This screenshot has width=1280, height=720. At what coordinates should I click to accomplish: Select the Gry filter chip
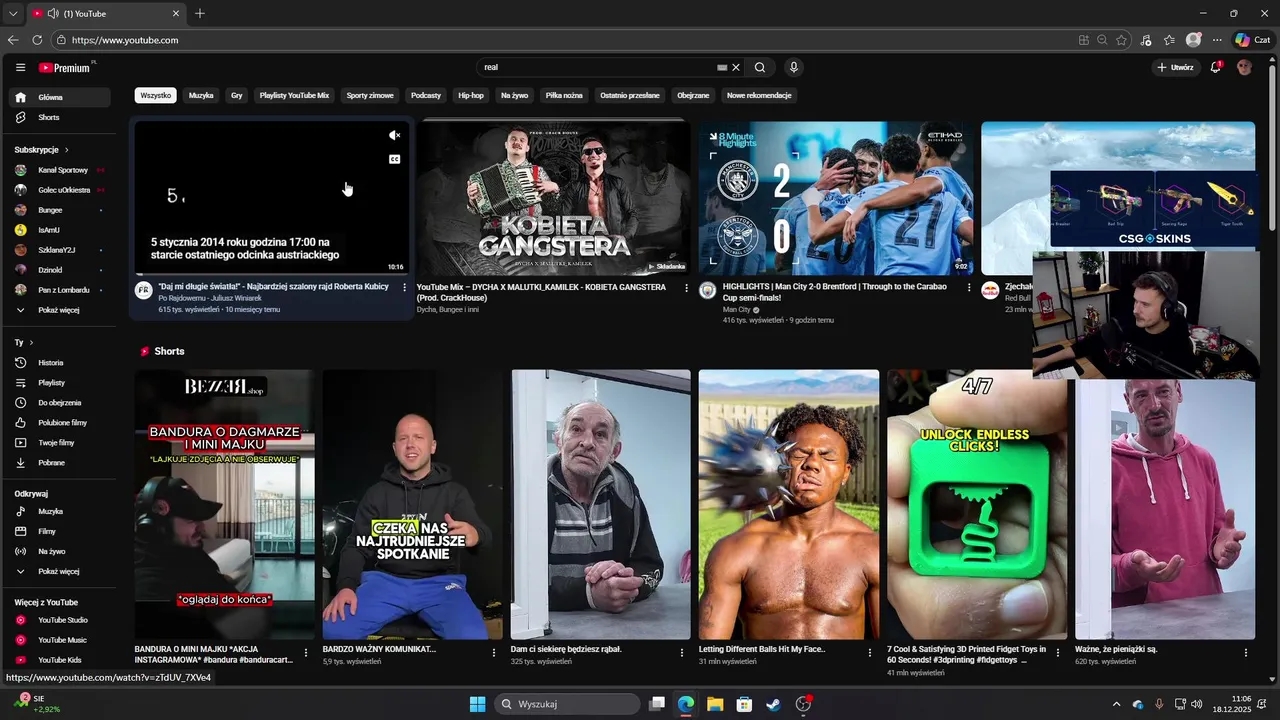[237, 95]
